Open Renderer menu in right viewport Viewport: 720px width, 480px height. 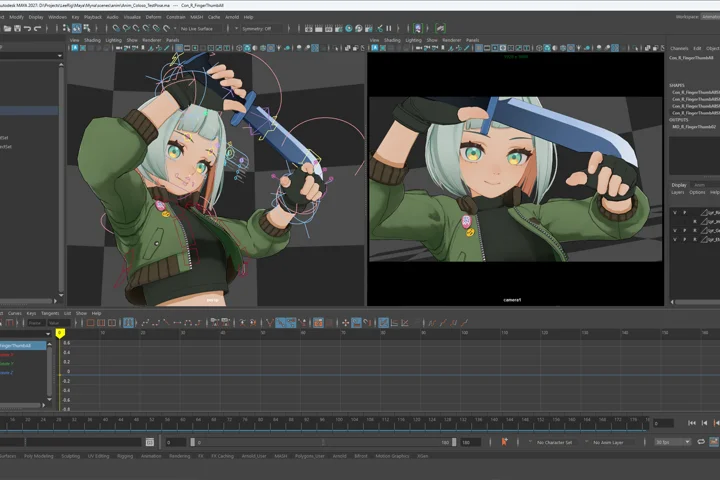[x=451, y=40]
